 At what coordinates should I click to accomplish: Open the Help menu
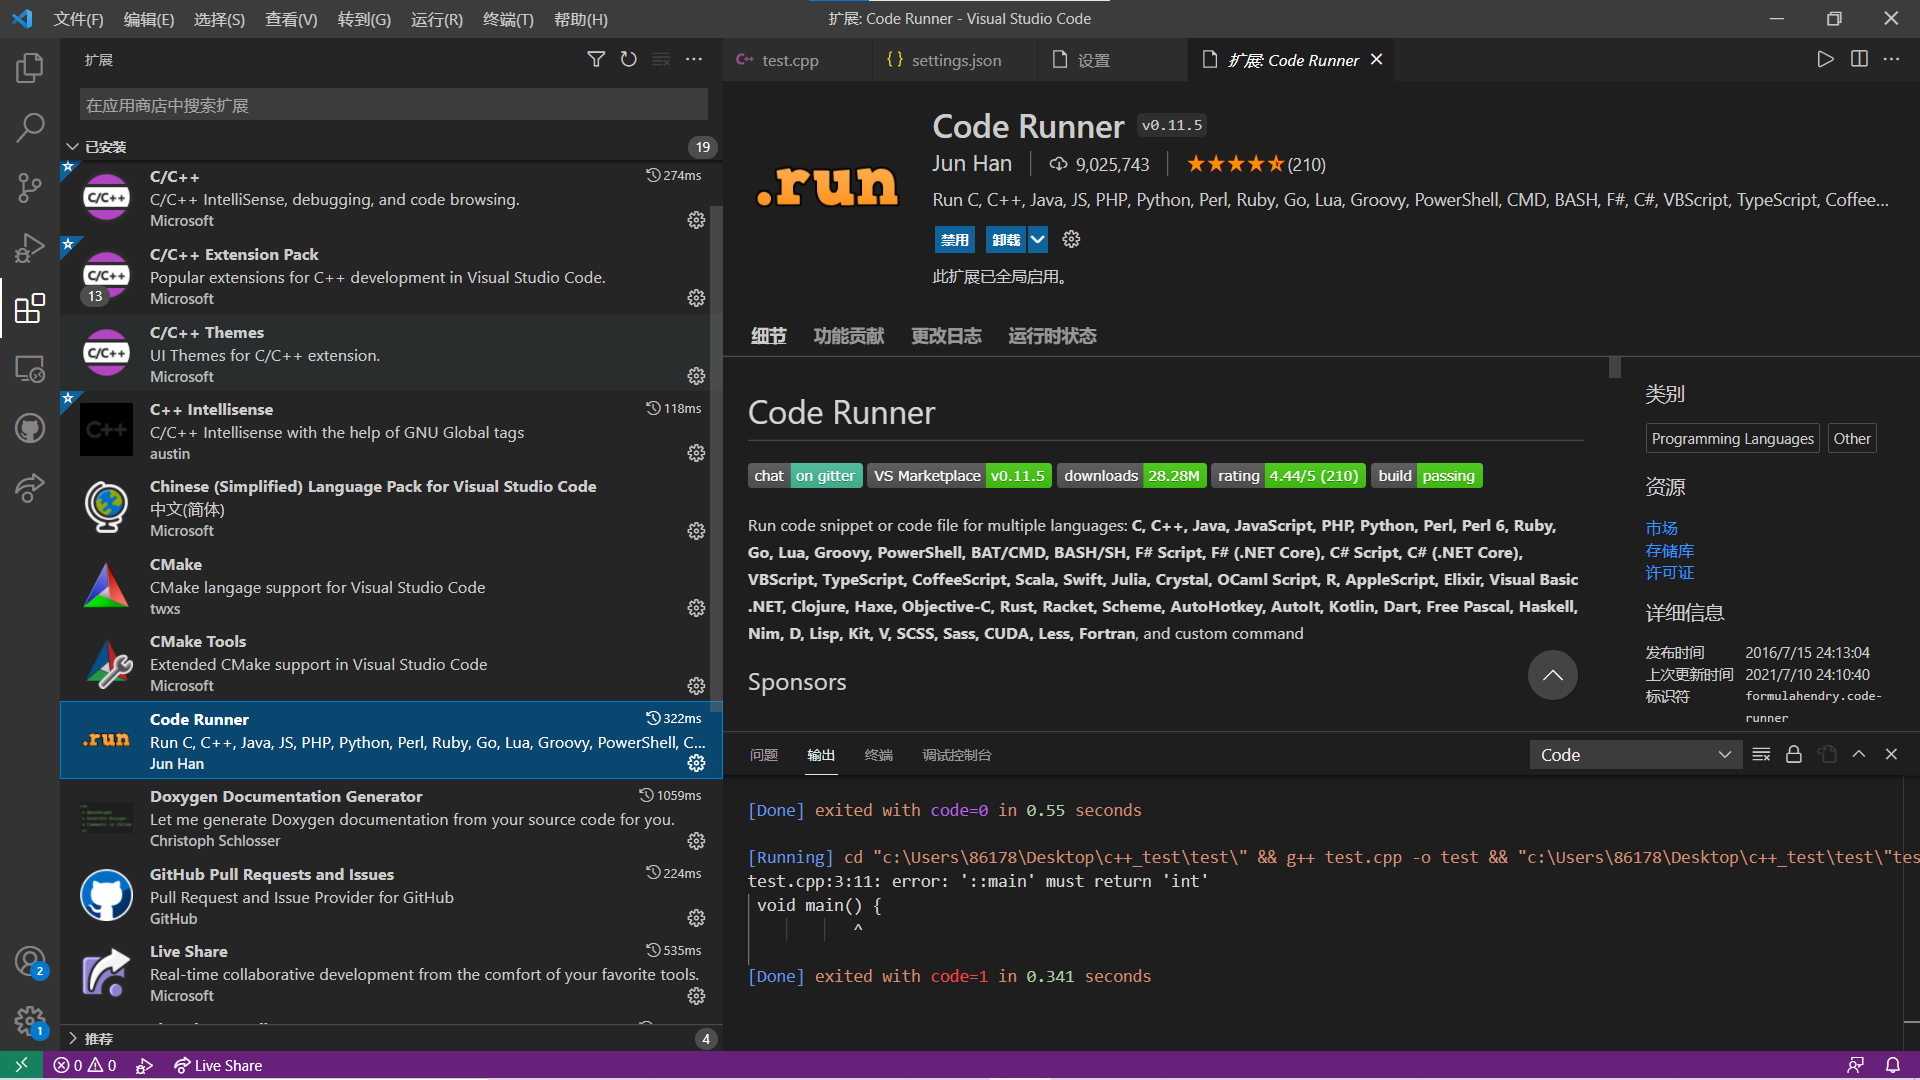[x=580, y=19]
